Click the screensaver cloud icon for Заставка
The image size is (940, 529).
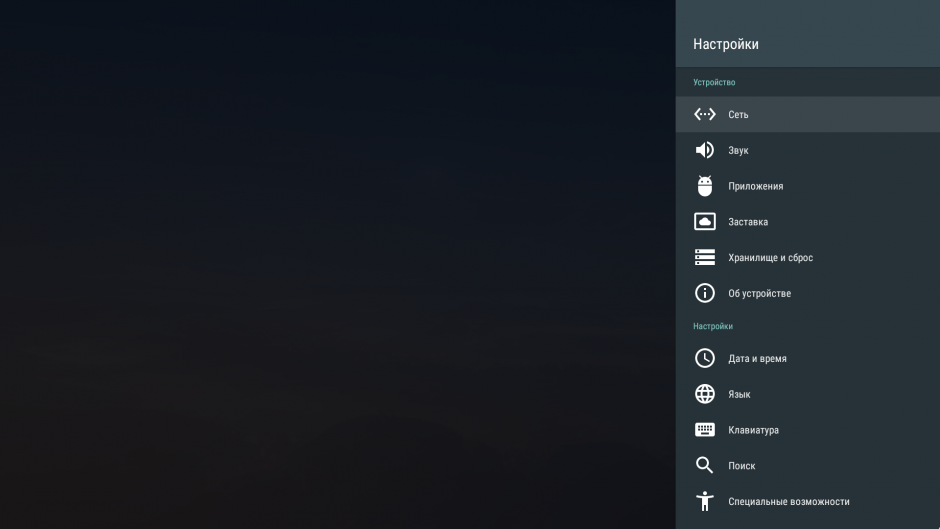(704, 221)
